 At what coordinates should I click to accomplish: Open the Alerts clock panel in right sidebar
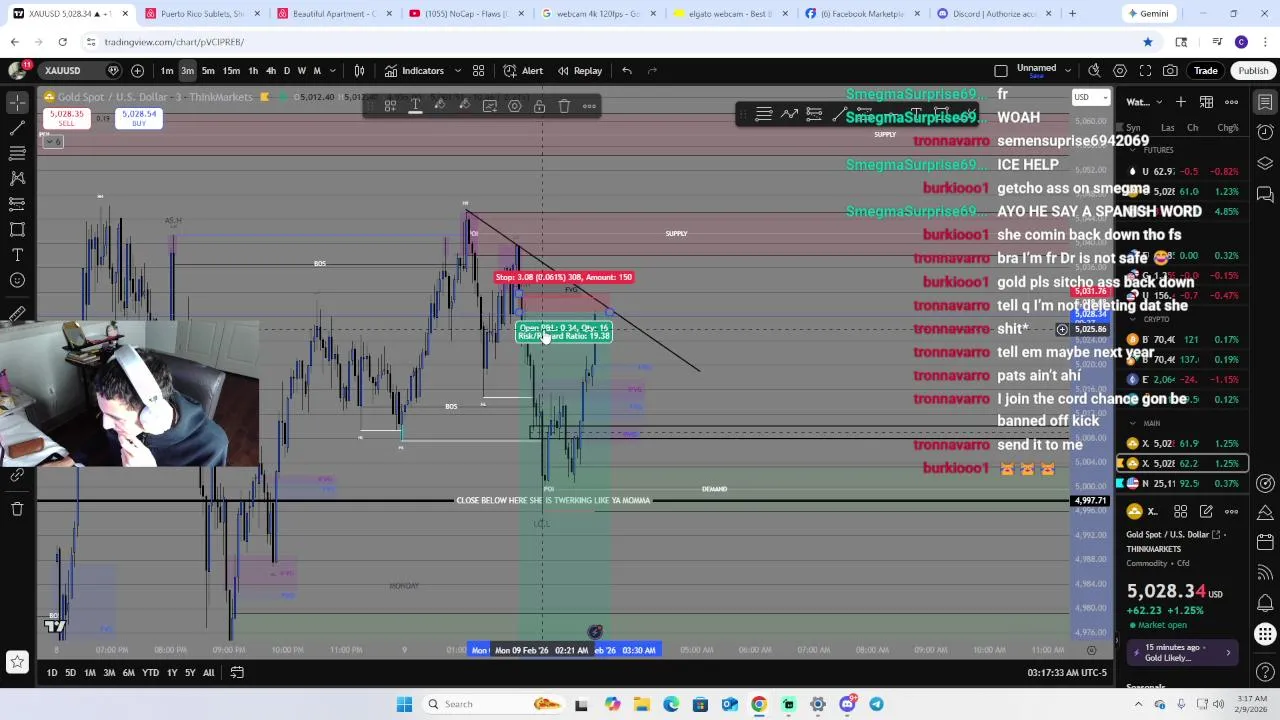(x=1265, y=132)
